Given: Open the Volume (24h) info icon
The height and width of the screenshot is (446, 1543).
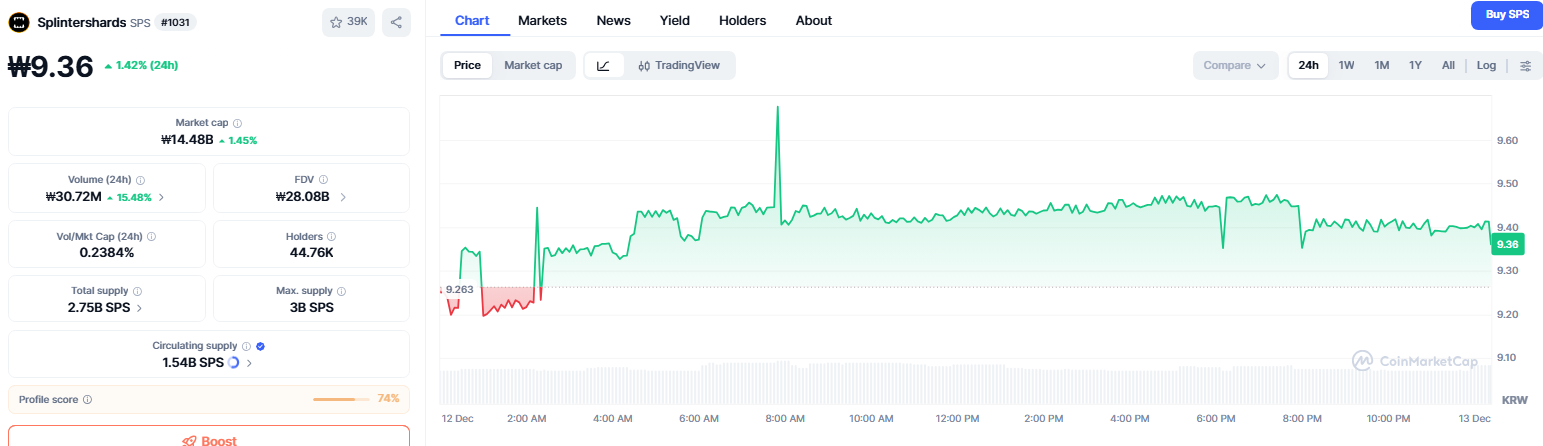Looking at the screenshot, I should (x=141, y=180).
